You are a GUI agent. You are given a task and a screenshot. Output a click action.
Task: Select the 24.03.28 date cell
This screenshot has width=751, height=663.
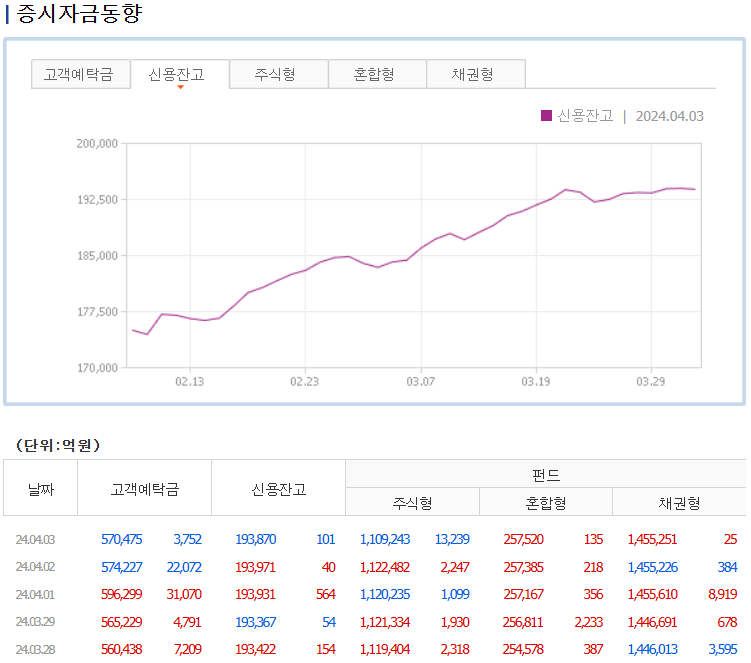[35, 650]
